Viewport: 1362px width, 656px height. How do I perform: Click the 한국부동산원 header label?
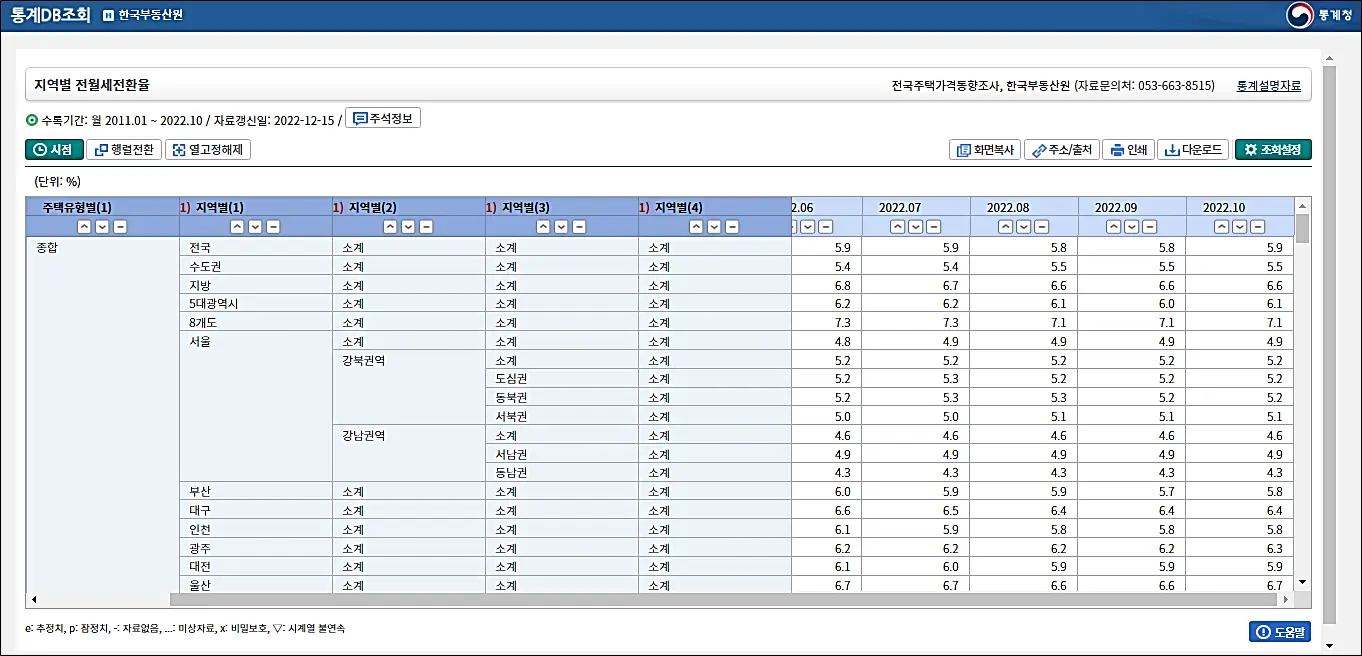pyautogui.click(x=143, y=16)
